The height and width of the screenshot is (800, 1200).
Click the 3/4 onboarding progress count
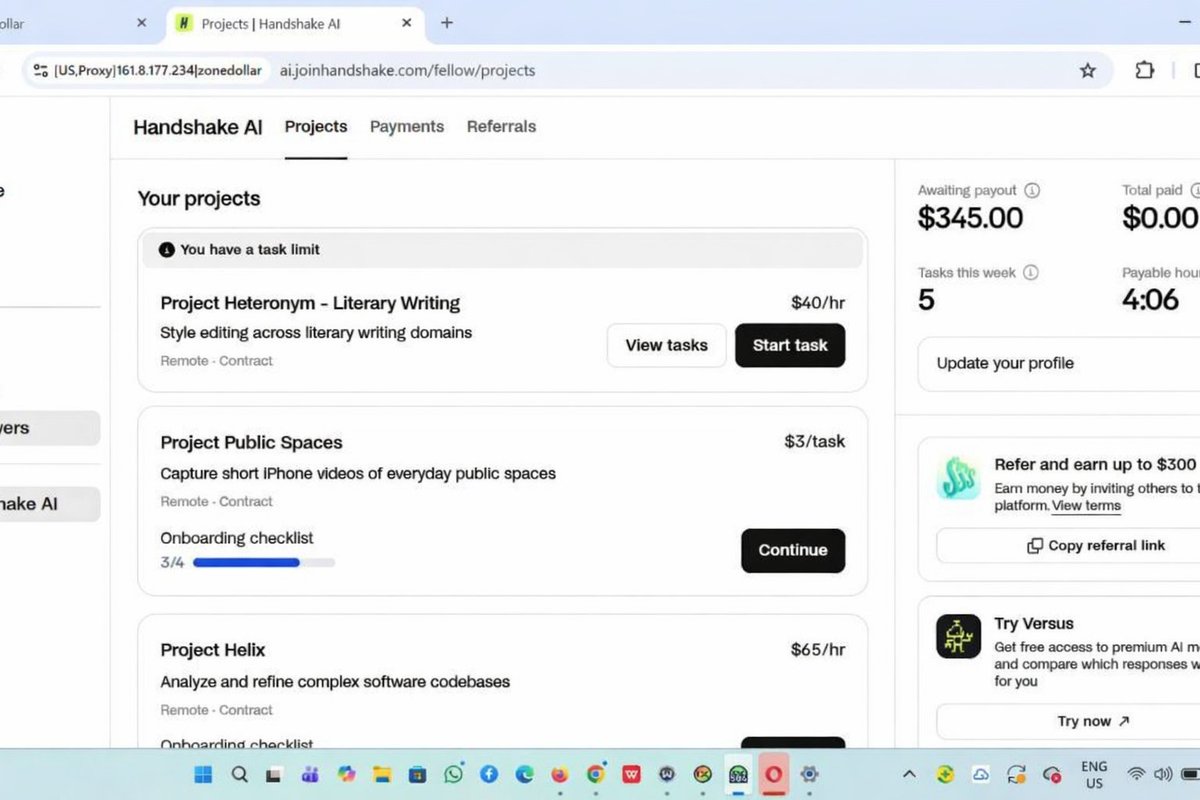[x=172, y=563]
